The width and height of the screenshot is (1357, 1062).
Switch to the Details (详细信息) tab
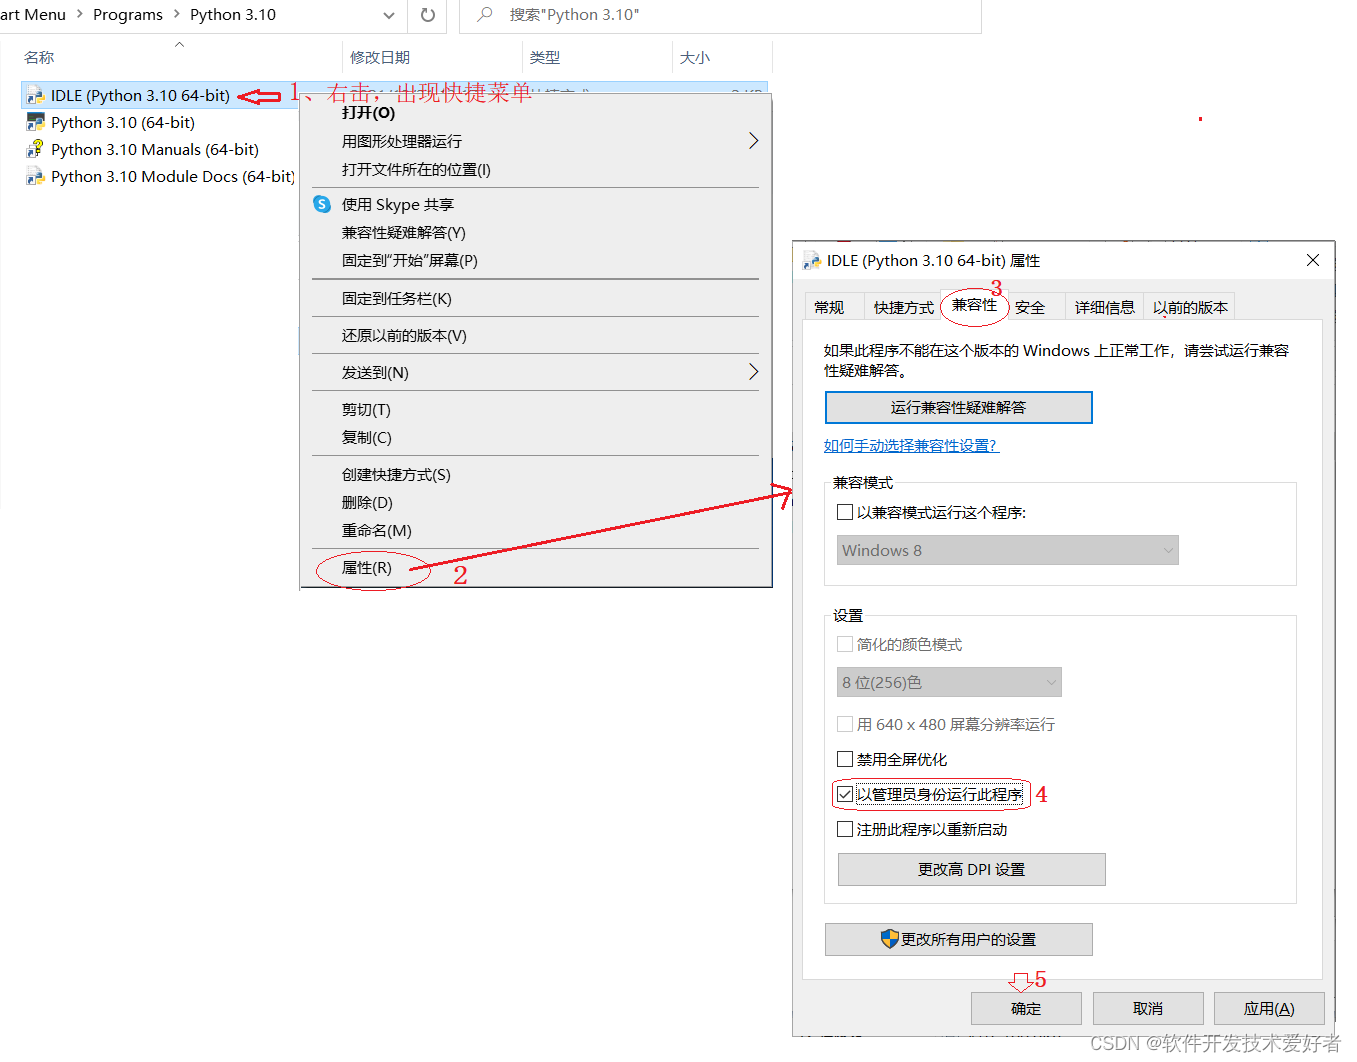point(1104,307)
